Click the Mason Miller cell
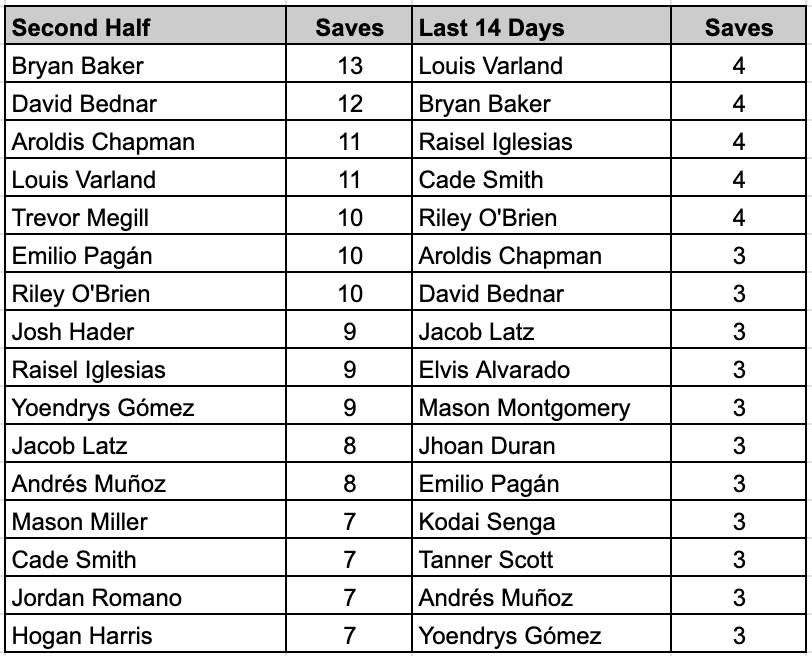Viewport: 812px width, 656px height. point(146,519)
